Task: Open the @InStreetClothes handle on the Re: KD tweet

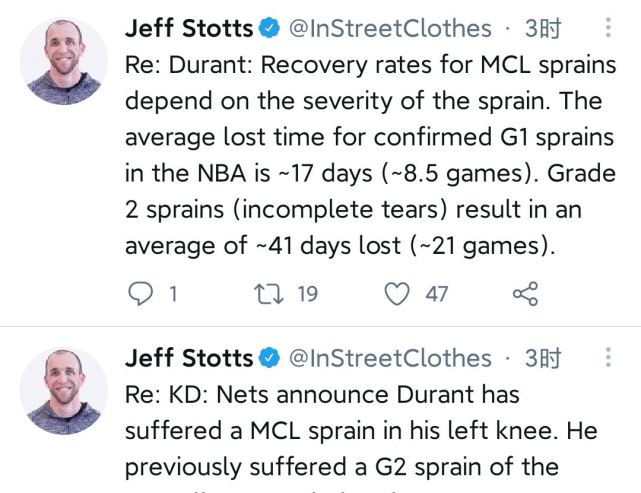Action: [x=390, y=358]
